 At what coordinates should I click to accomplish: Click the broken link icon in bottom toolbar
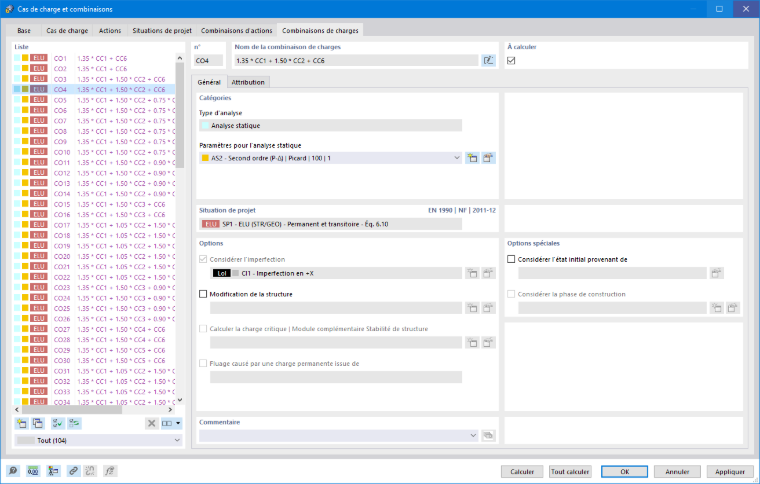90,471
